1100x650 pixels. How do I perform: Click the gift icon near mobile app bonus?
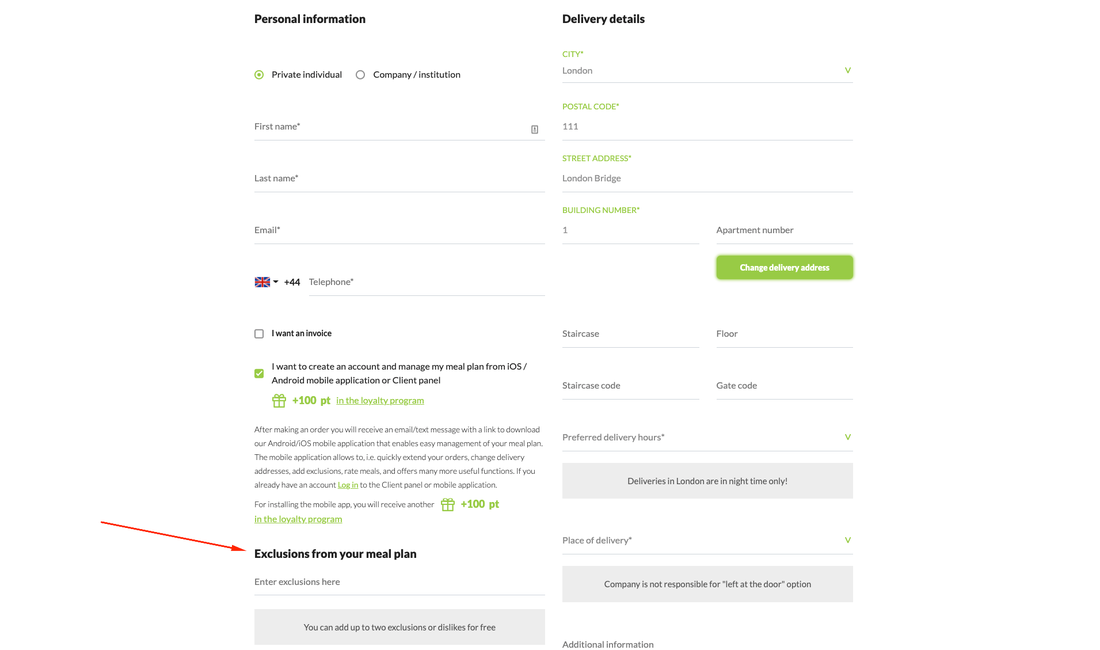click(448, 505)
